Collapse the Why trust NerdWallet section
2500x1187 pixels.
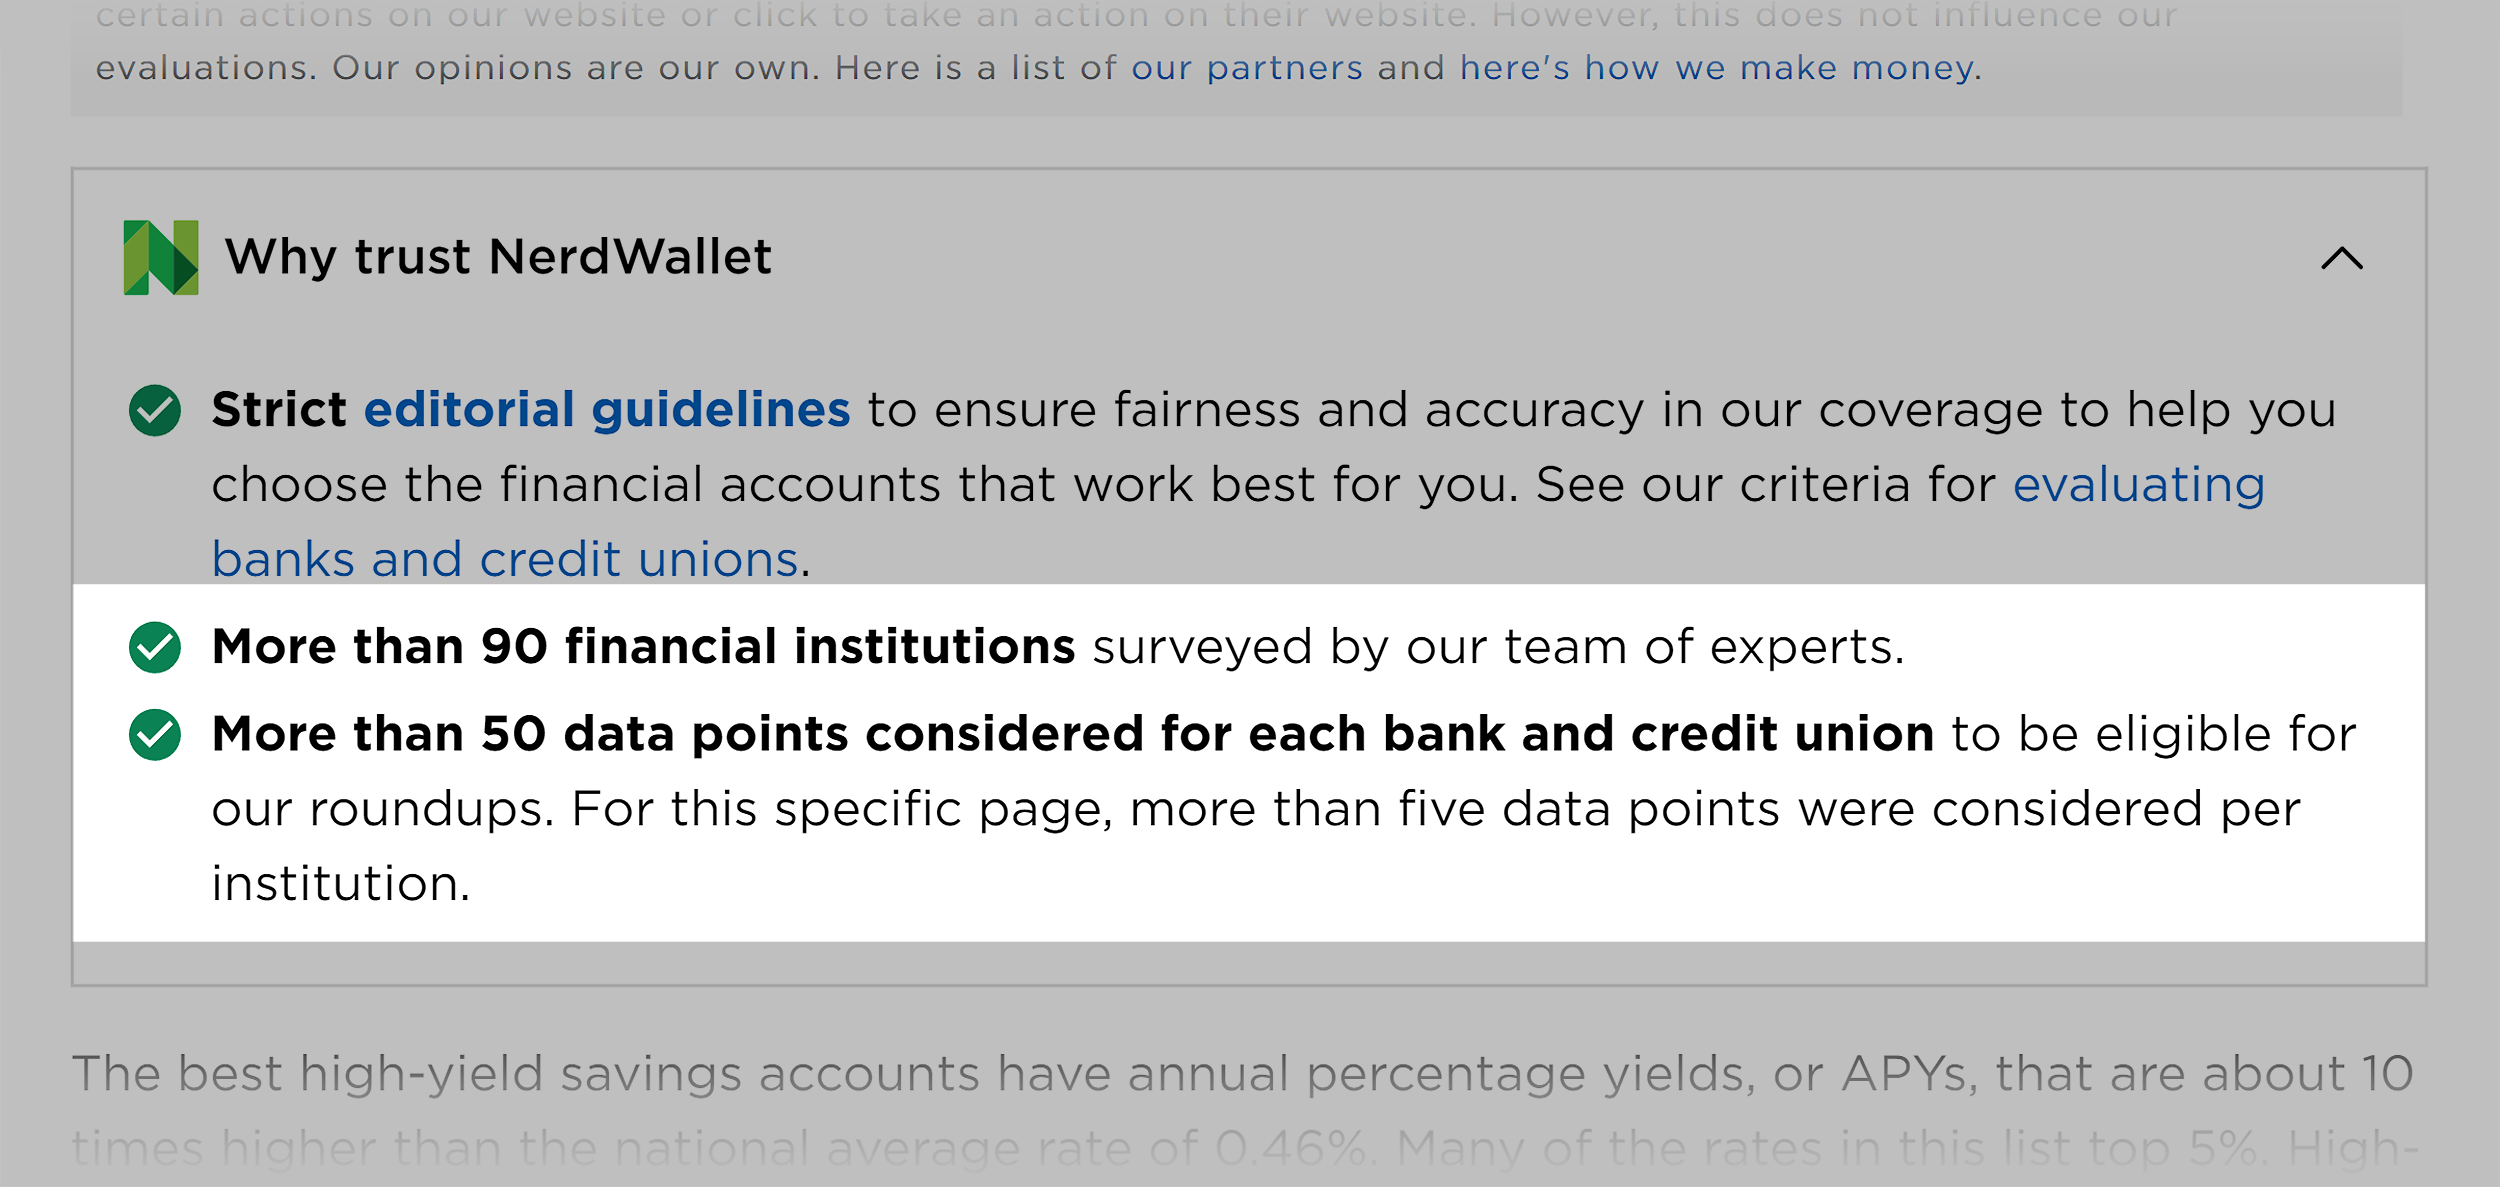2343,259
